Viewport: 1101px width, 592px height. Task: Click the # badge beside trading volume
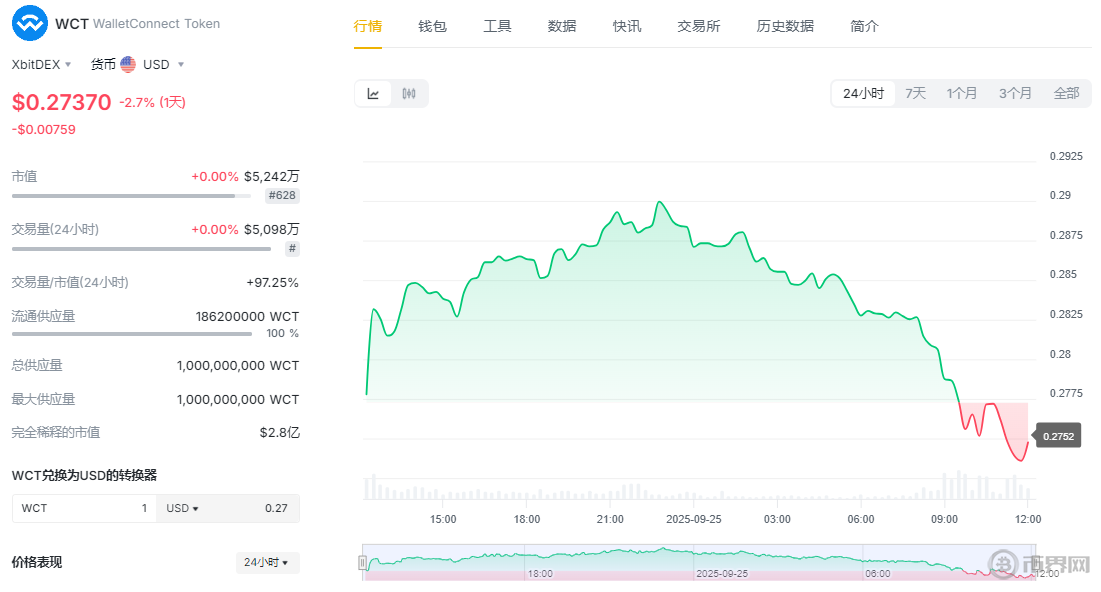pos(292,249)
